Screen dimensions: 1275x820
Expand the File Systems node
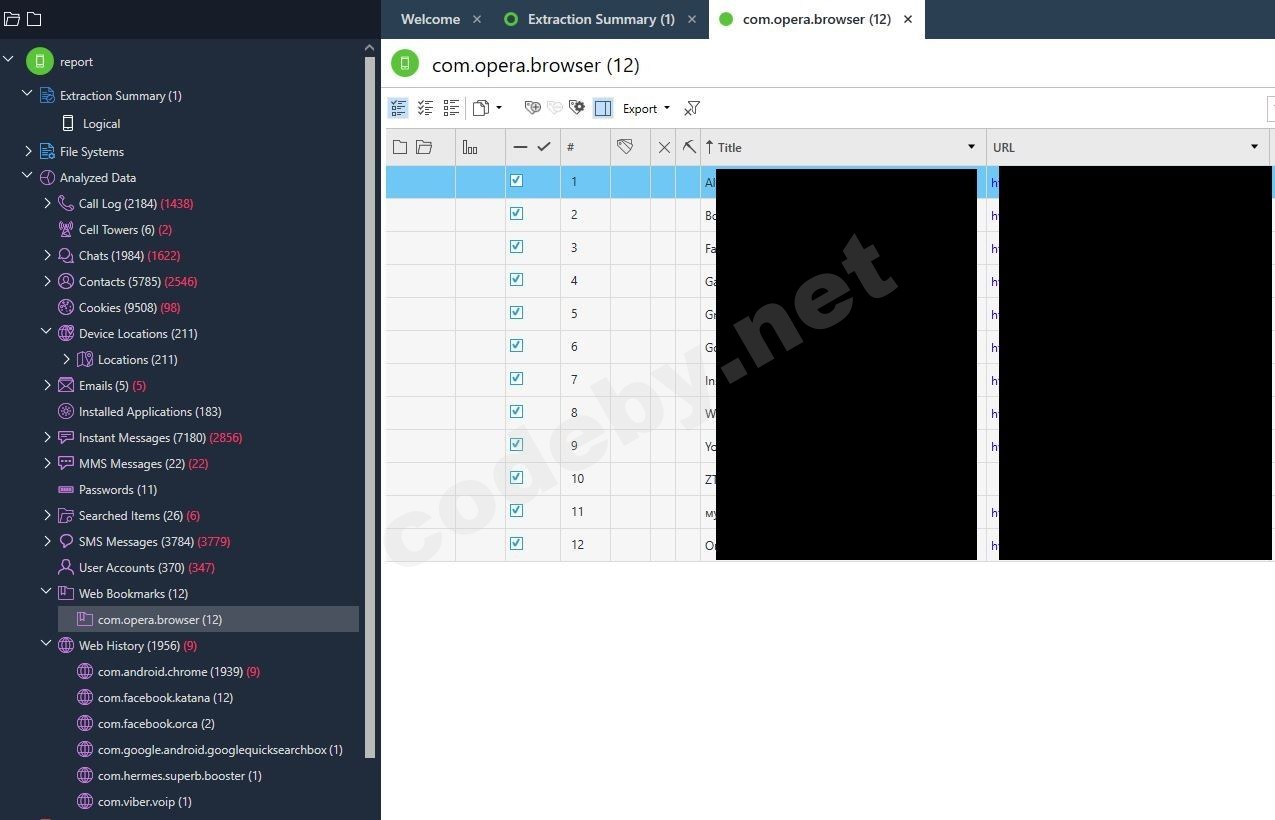28,151
